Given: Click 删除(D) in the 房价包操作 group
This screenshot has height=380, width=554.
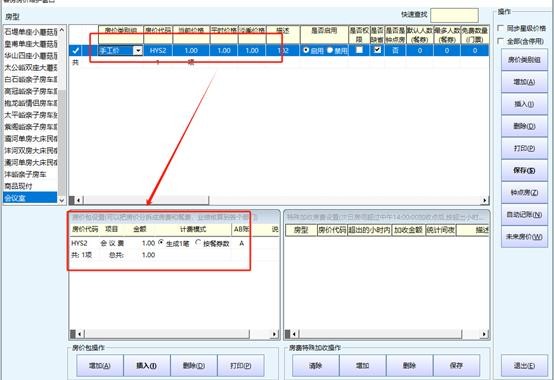Looking at the screenshot, I should 194,366.
